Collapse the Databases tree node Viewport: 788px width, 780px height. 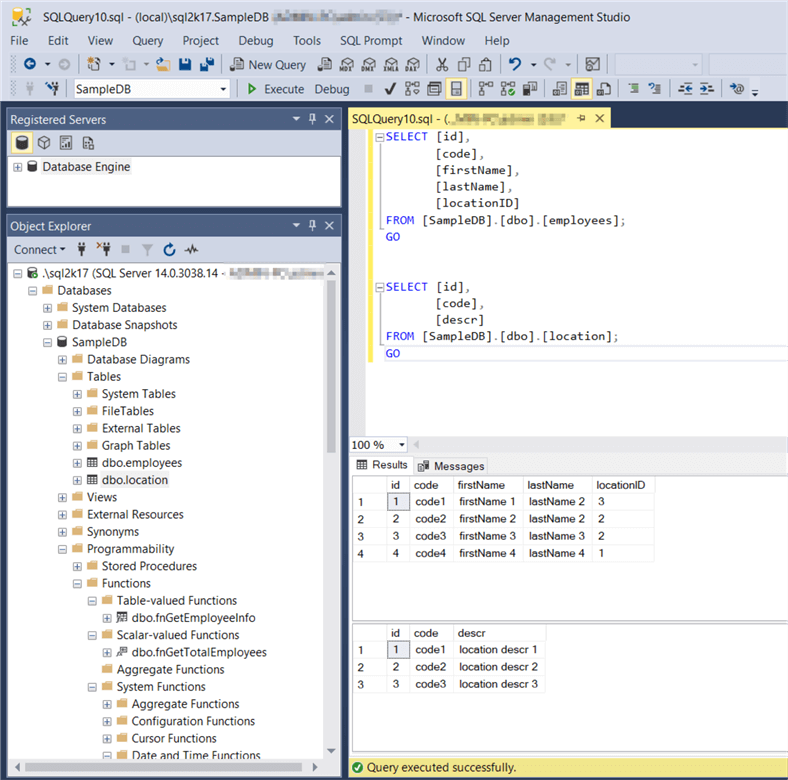[33, 291]
